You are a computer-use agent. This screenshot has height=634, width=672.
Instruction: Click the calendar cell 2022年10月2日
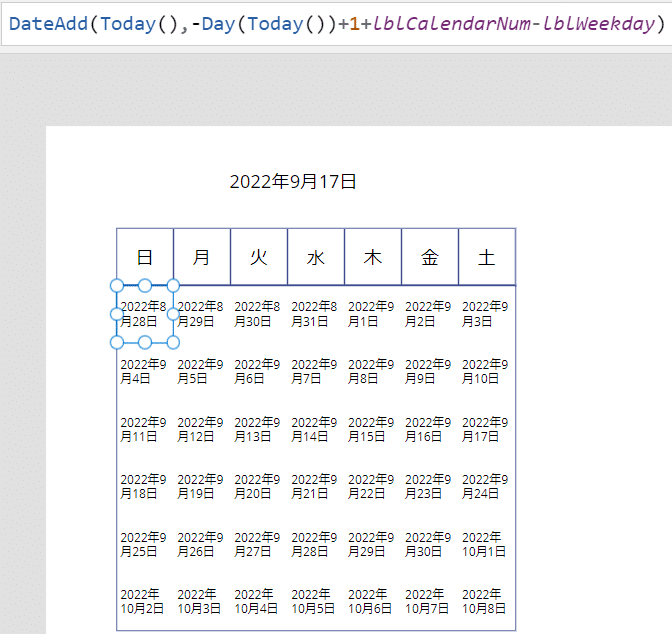click(145, 601)
